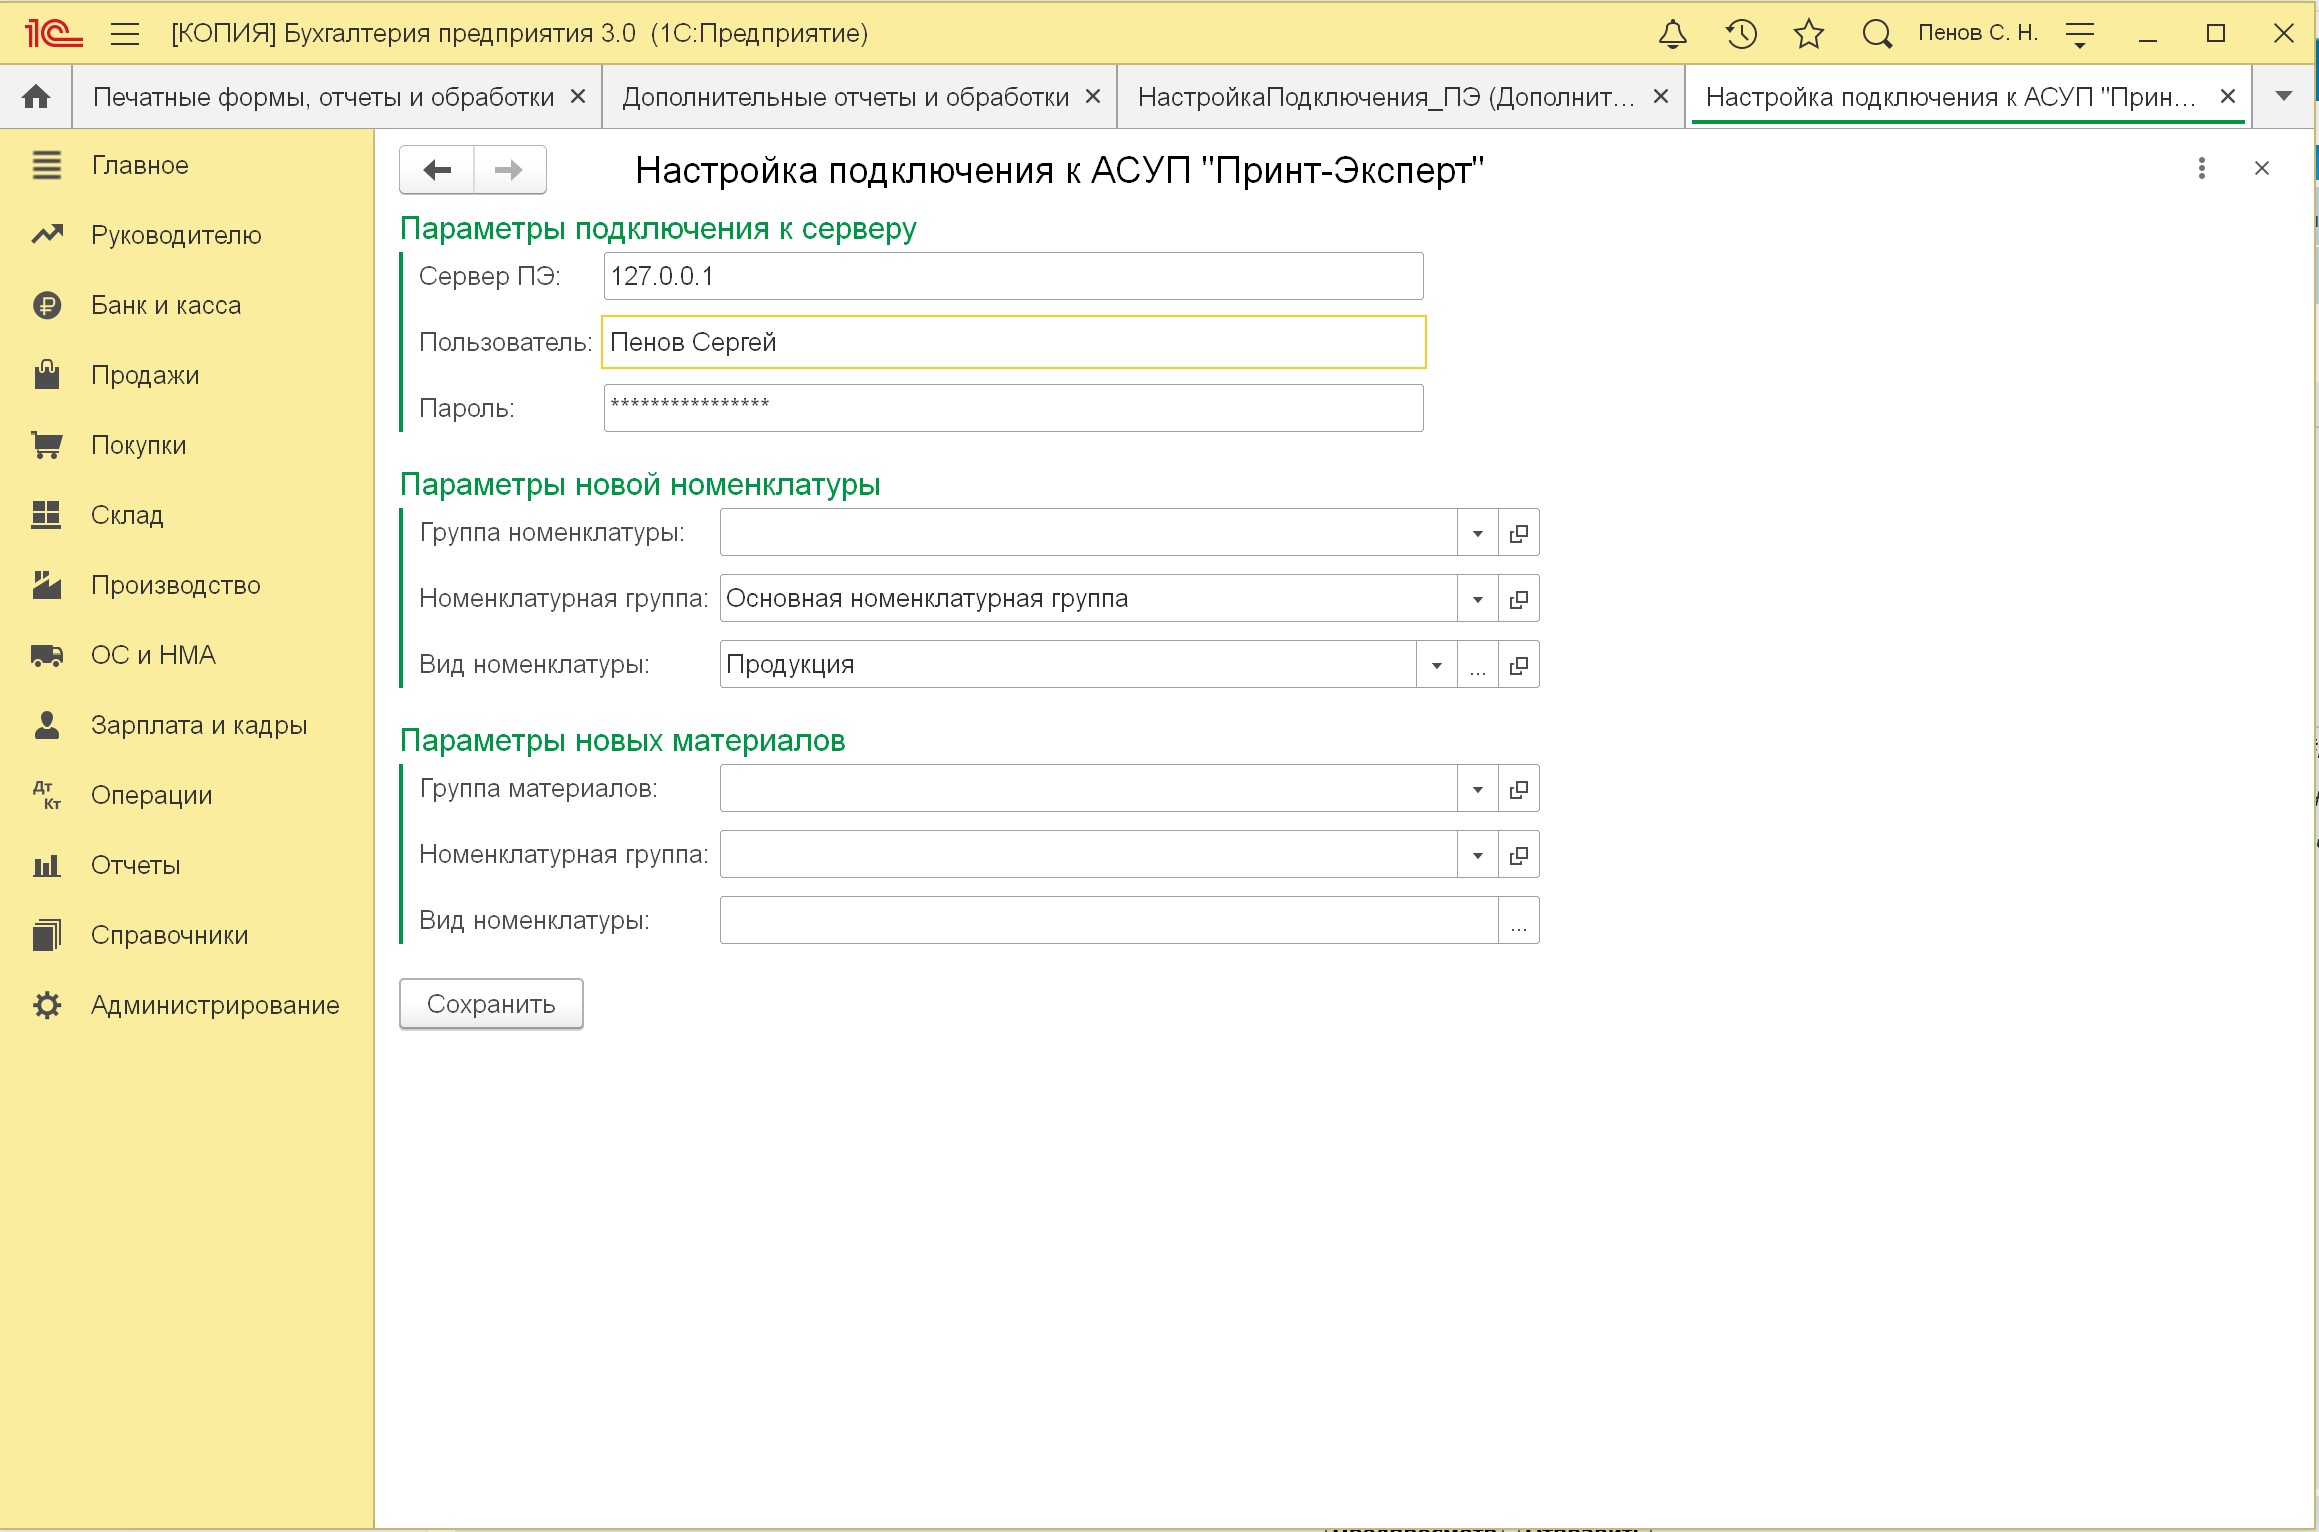Expand Вид номенклатуры Продукция dropdown arrow
The height and width of the screenshot is (1532, 2319).
(1436, 665)
